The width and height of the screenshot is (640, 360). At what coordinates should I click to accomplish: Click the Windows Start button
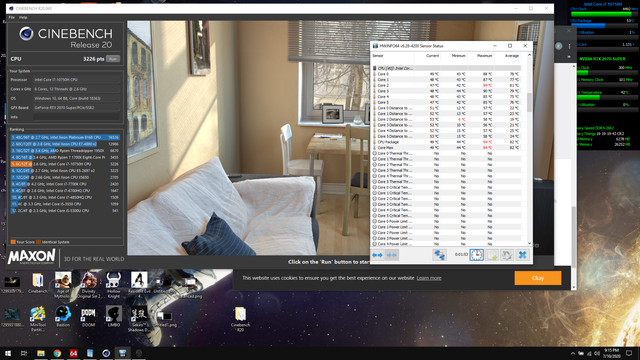click(x=8, y=353)
